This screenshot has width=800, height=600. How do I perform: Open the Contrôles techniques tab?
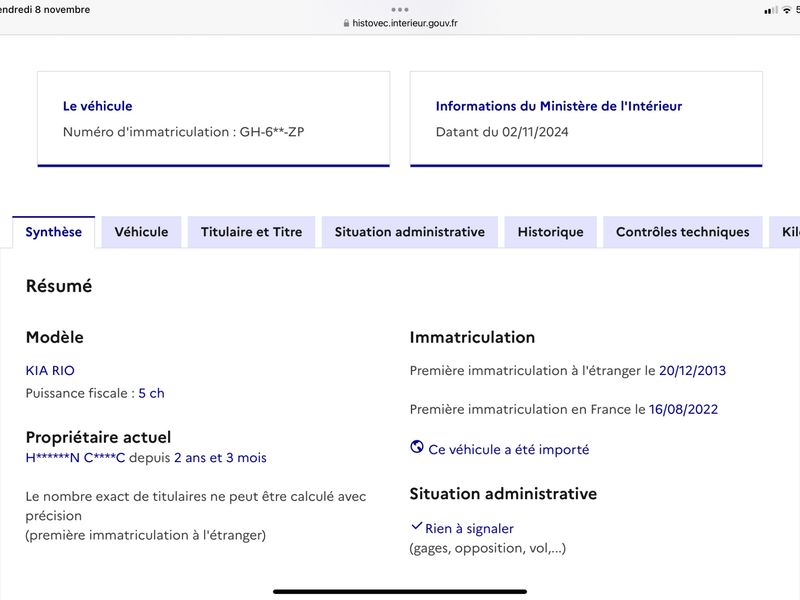pos(683,232)
